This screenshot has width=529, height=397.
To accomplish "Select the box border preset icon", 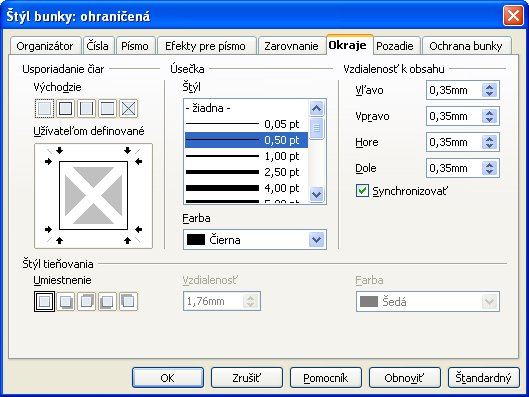I will tap(65, 109).
